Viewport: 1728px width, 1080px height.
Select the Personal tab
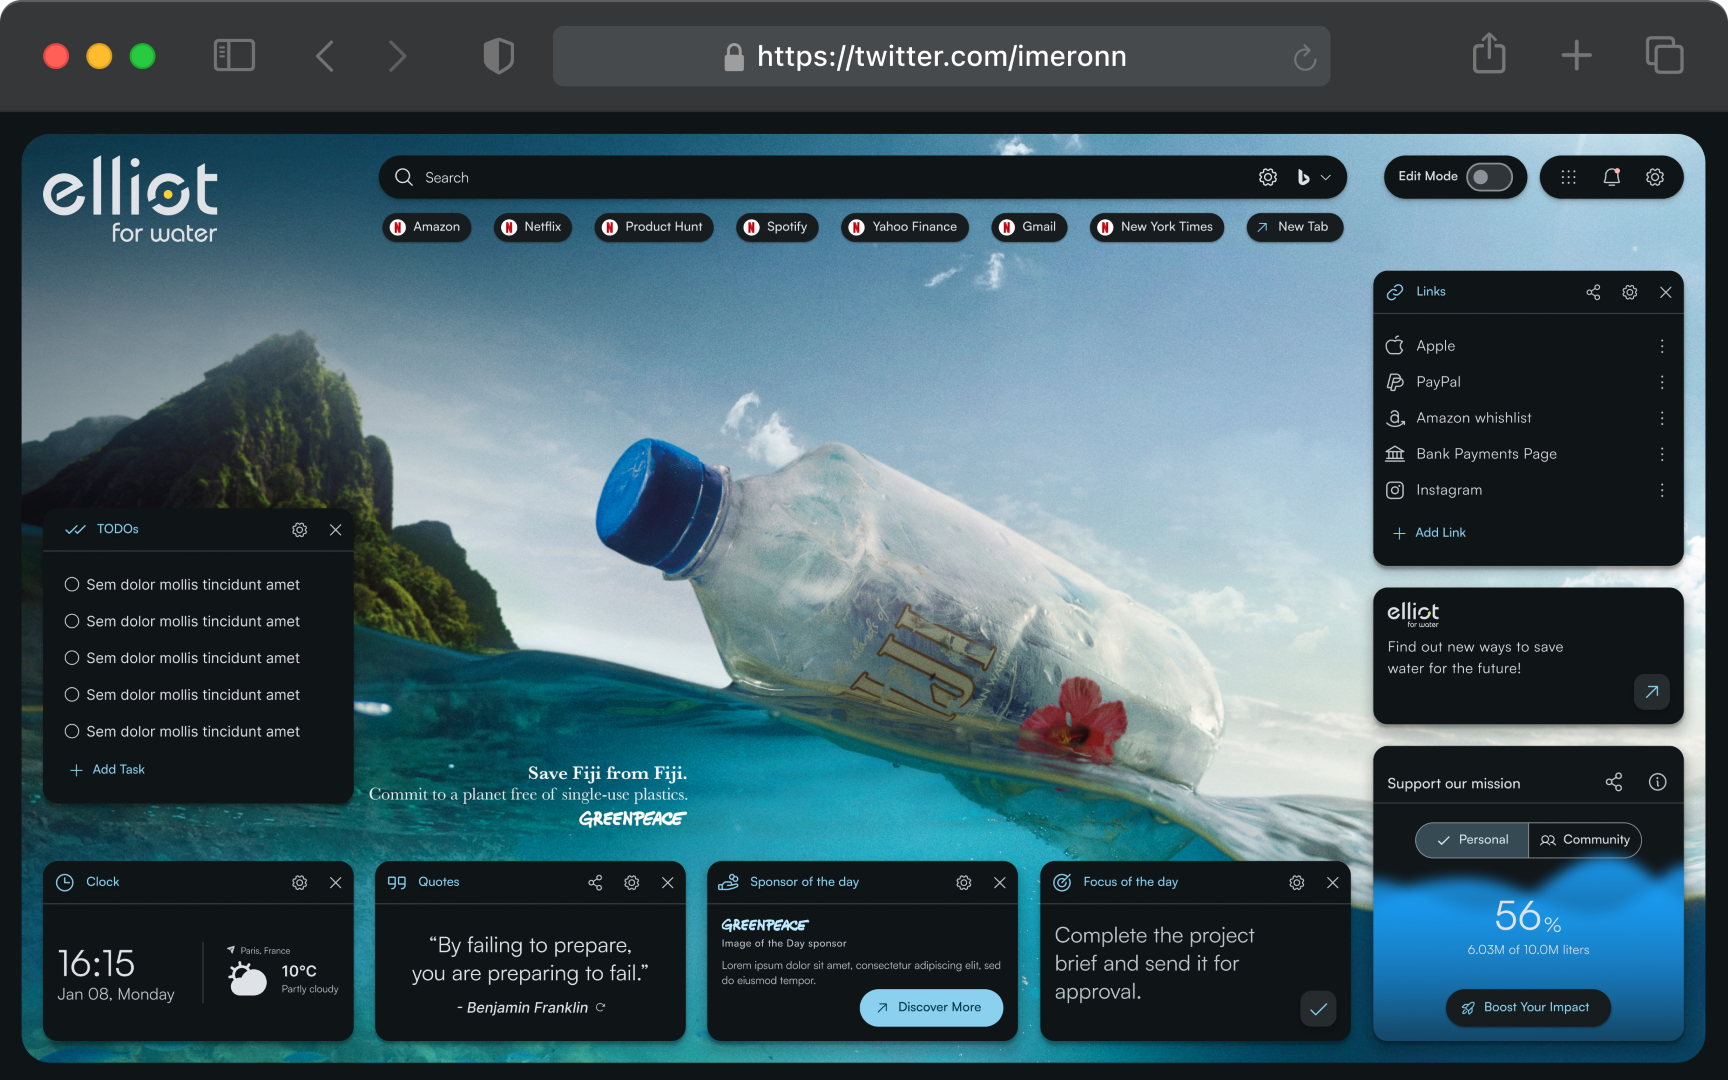coord(1472,840)
